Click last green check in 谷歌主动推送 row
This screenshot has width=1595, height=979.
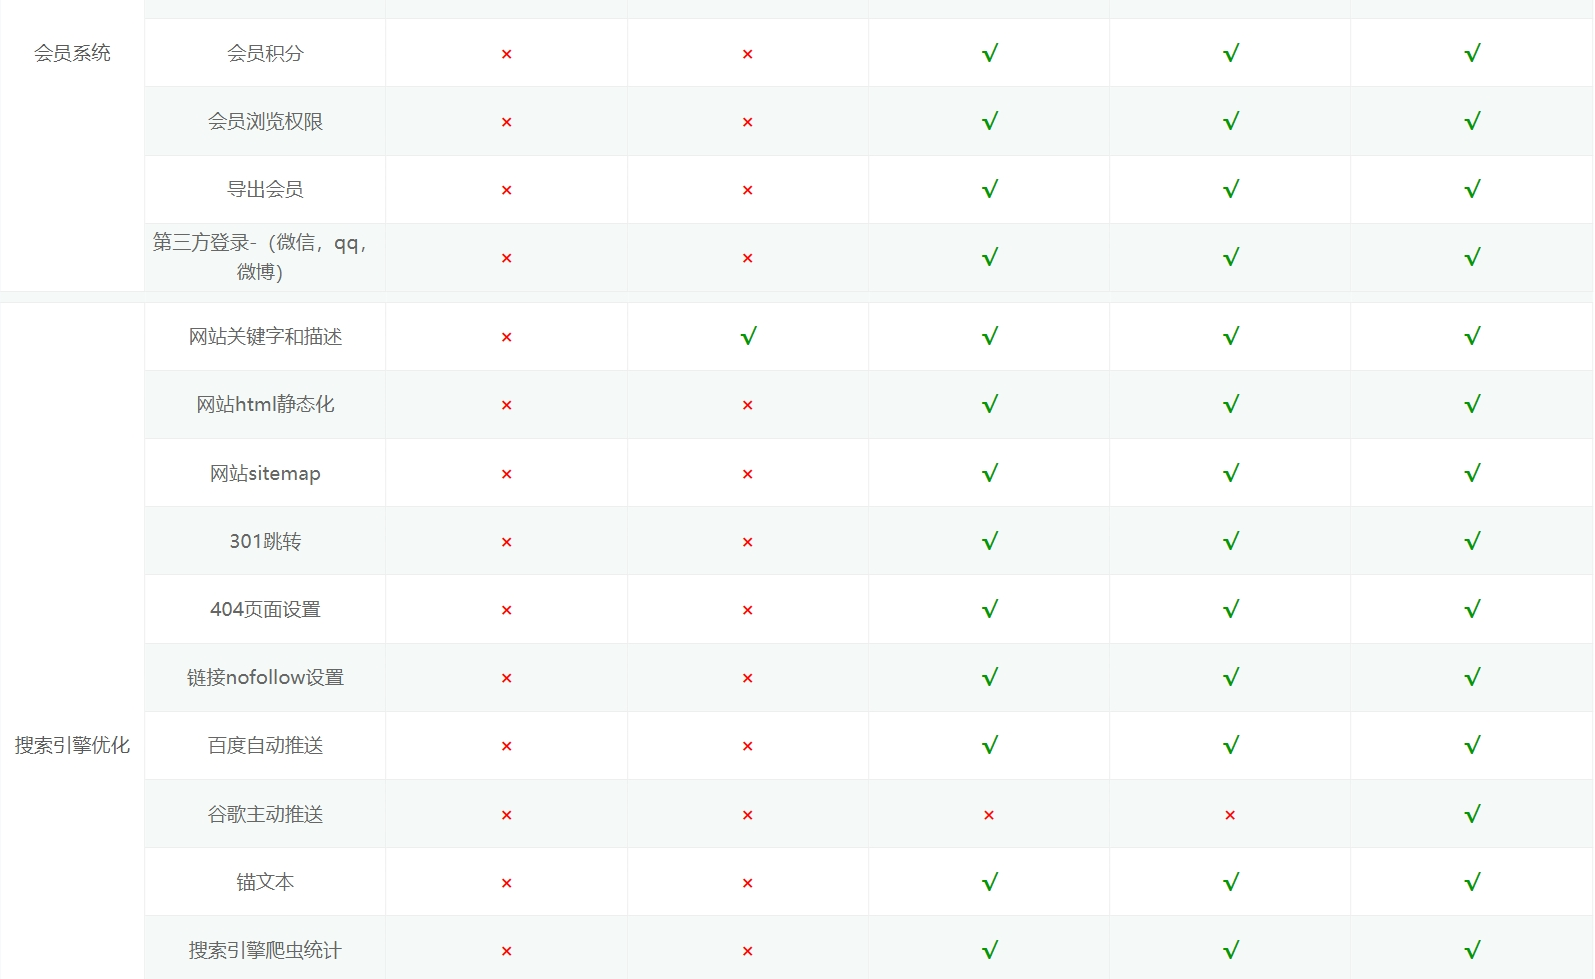(1472, 815)
